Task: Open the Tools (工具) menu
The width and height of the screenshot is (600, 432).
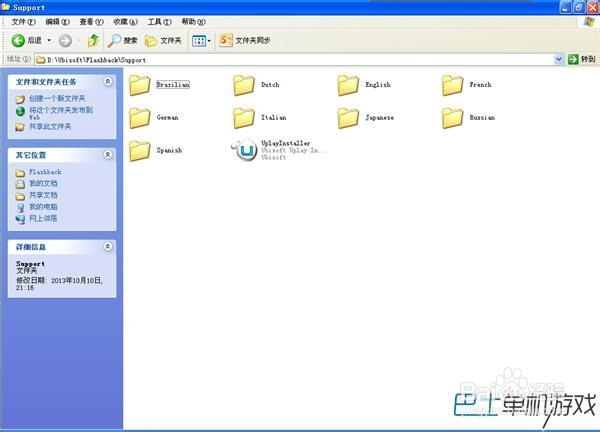Action: [x=160, y=22]
